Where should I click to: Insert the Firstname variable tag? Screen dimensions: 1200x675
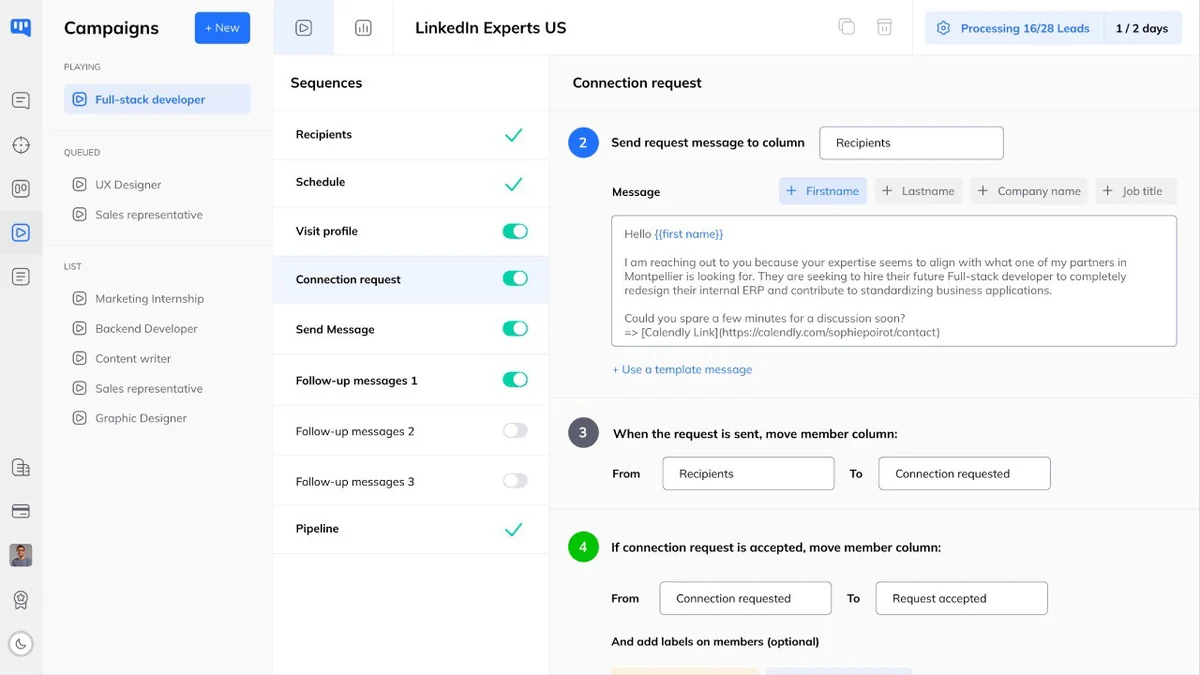coord(823,191)
